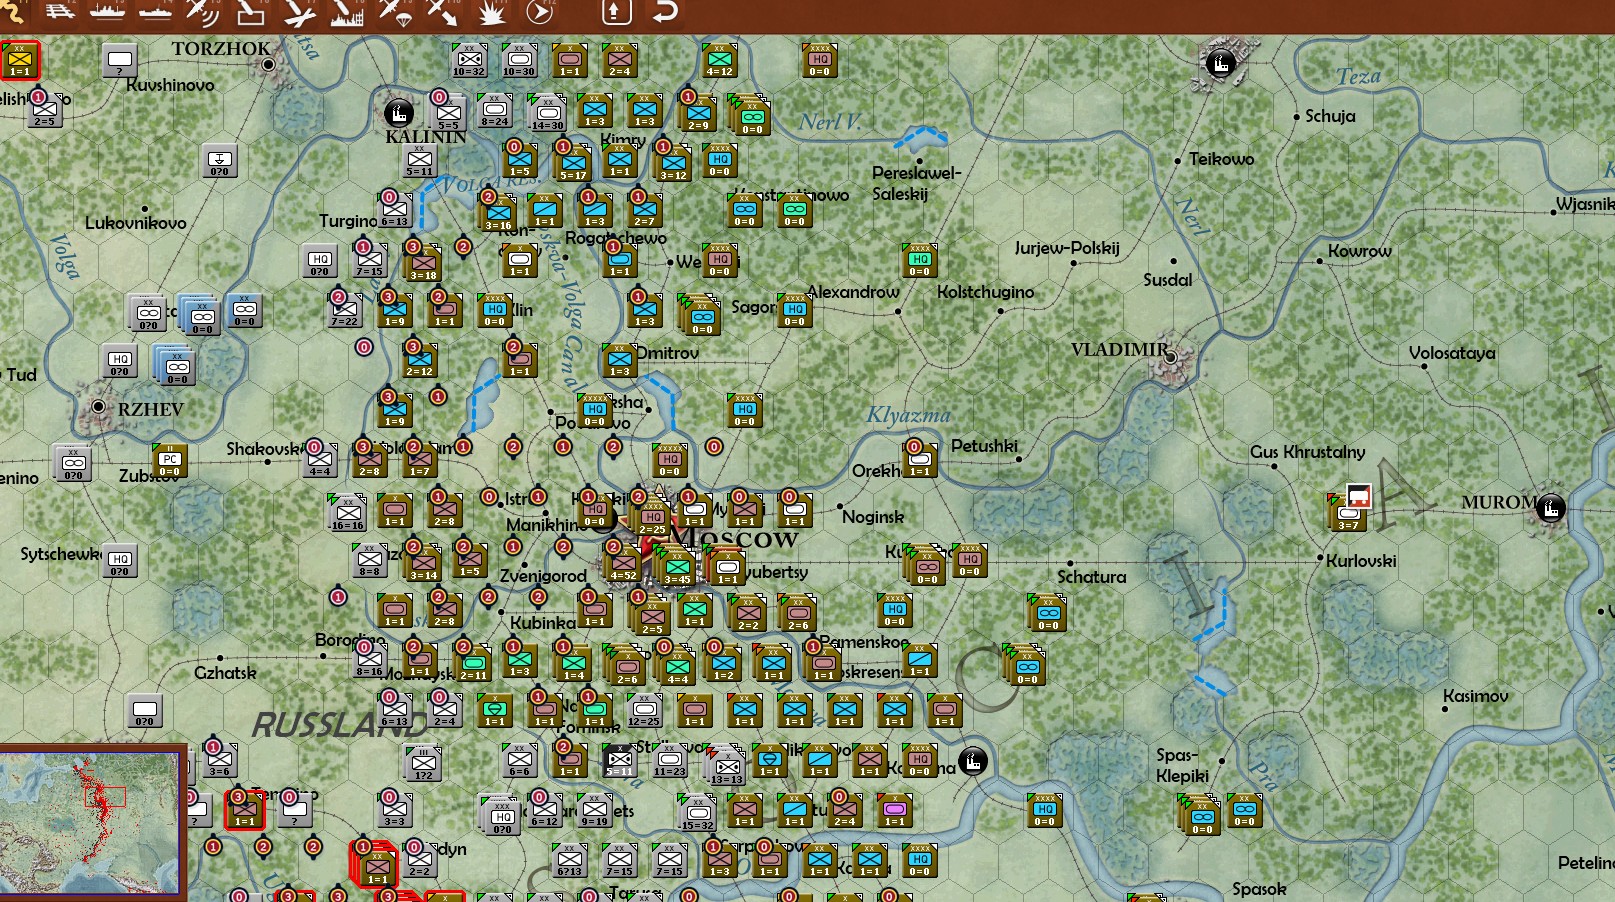Screen dimensions: 1615x902
Task: Select the Moscow stack counter 3=45
Action: (x=677, y=569)
